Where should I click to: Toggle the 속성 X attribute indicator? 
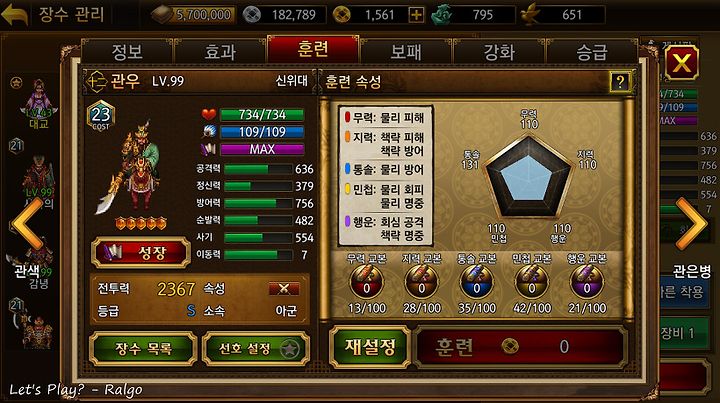pos(284,289)
